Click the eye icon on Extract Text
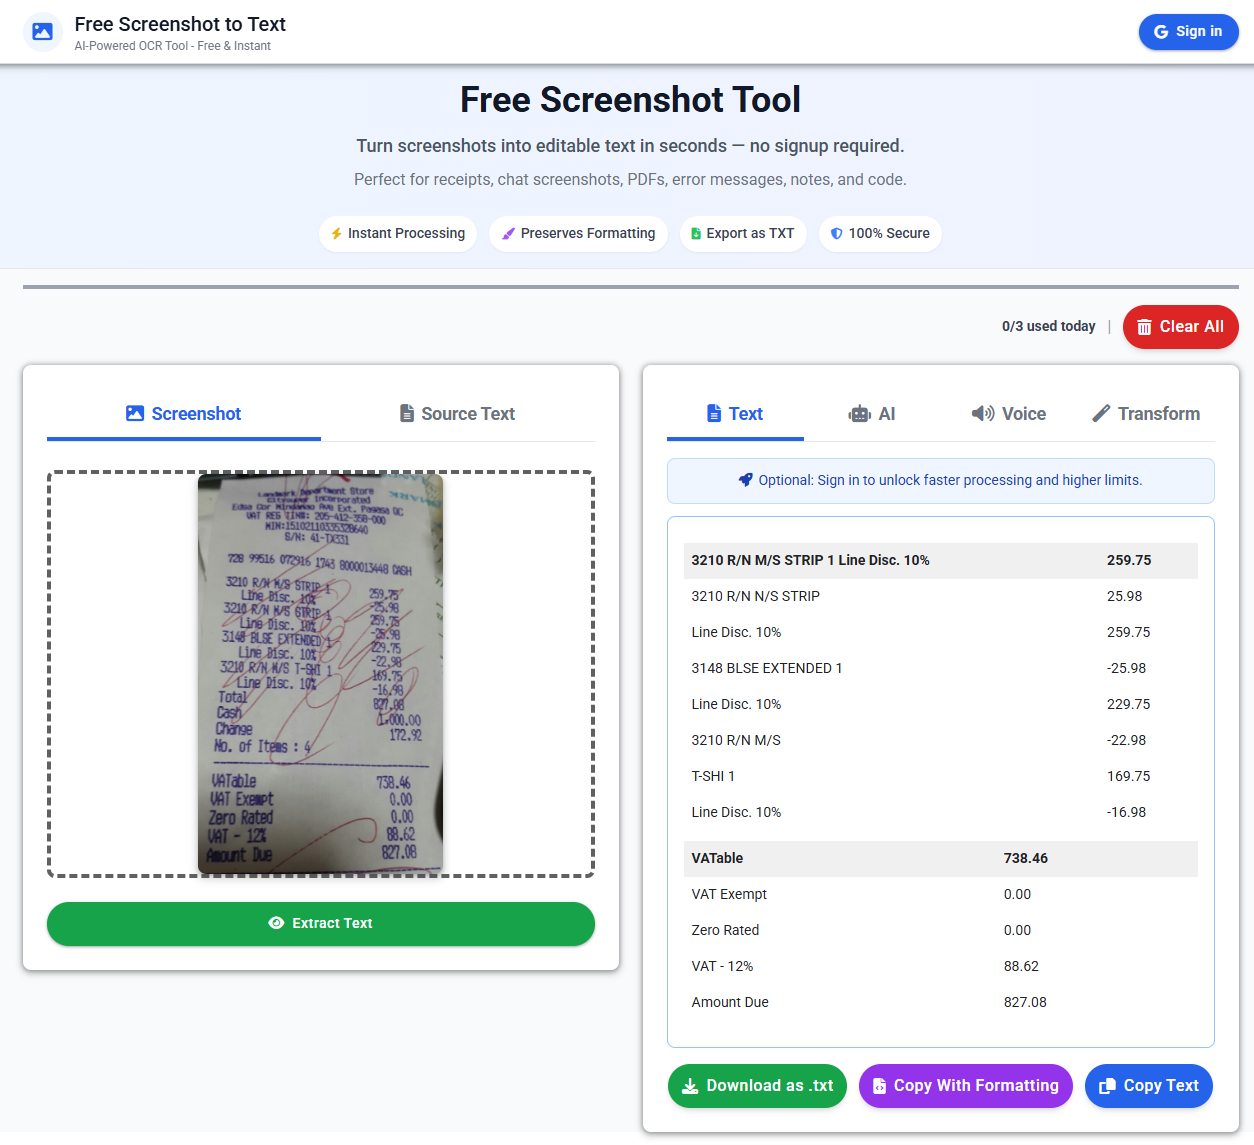This screenshot has height=1145, width=1254. [x=277, y=923]
